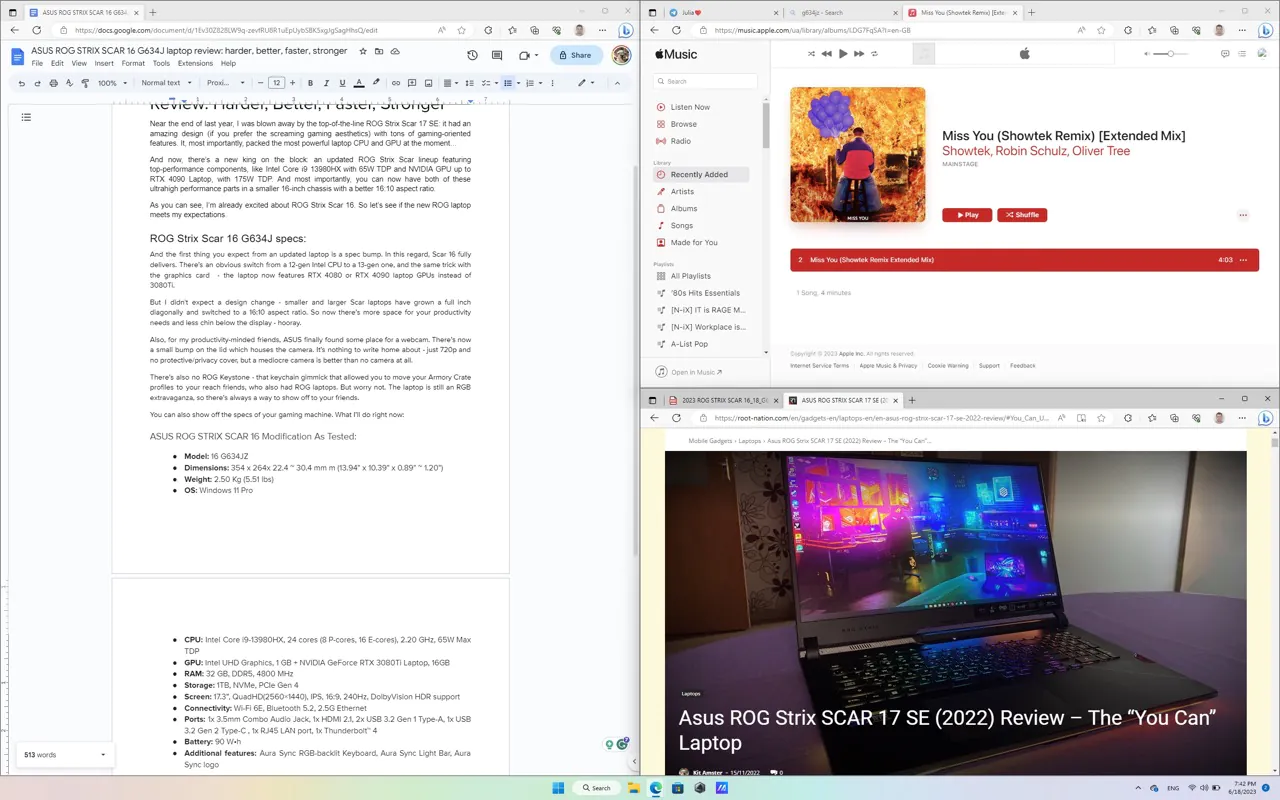Open the editing mode pencil dropdown
Viewport: 1280px width, 800px height.
tap(586, 83)
